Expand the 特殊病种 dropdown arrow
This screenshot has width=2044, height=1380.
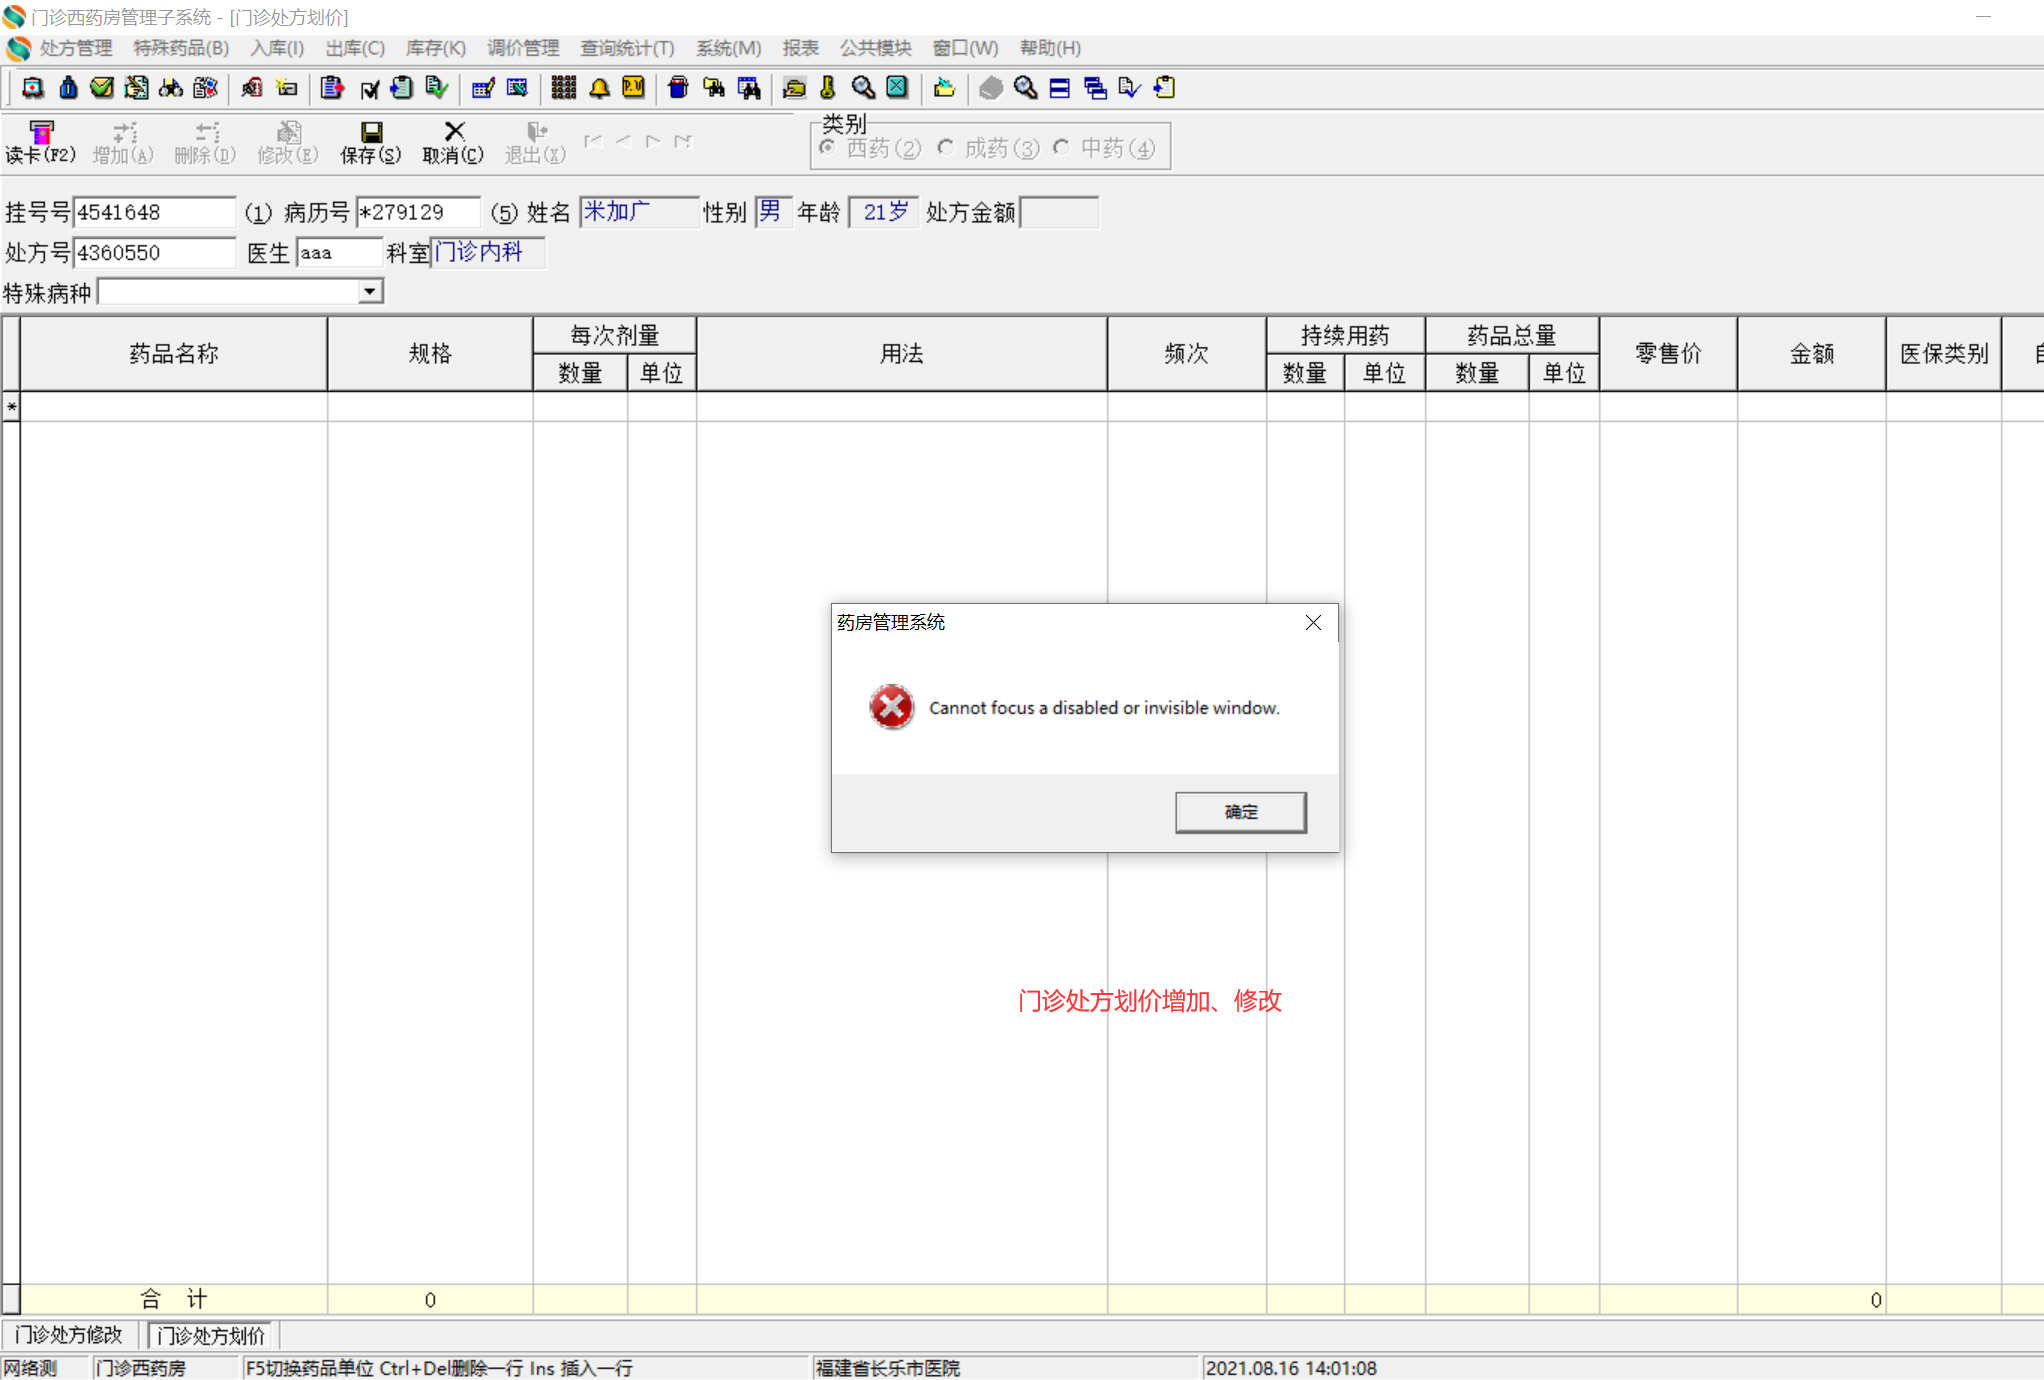click(x=370, y=292)
